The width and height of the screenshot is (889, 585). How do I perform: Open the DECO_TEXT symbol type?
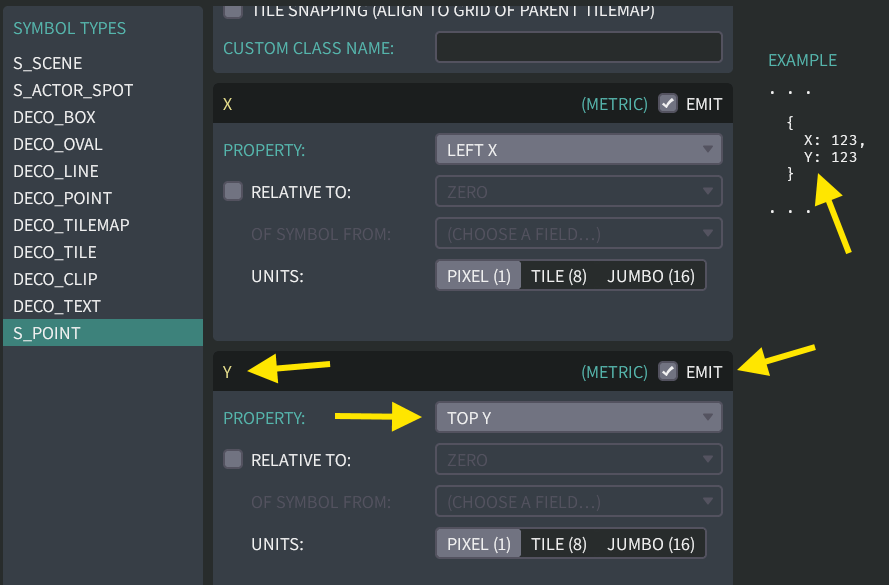point(57,306)
